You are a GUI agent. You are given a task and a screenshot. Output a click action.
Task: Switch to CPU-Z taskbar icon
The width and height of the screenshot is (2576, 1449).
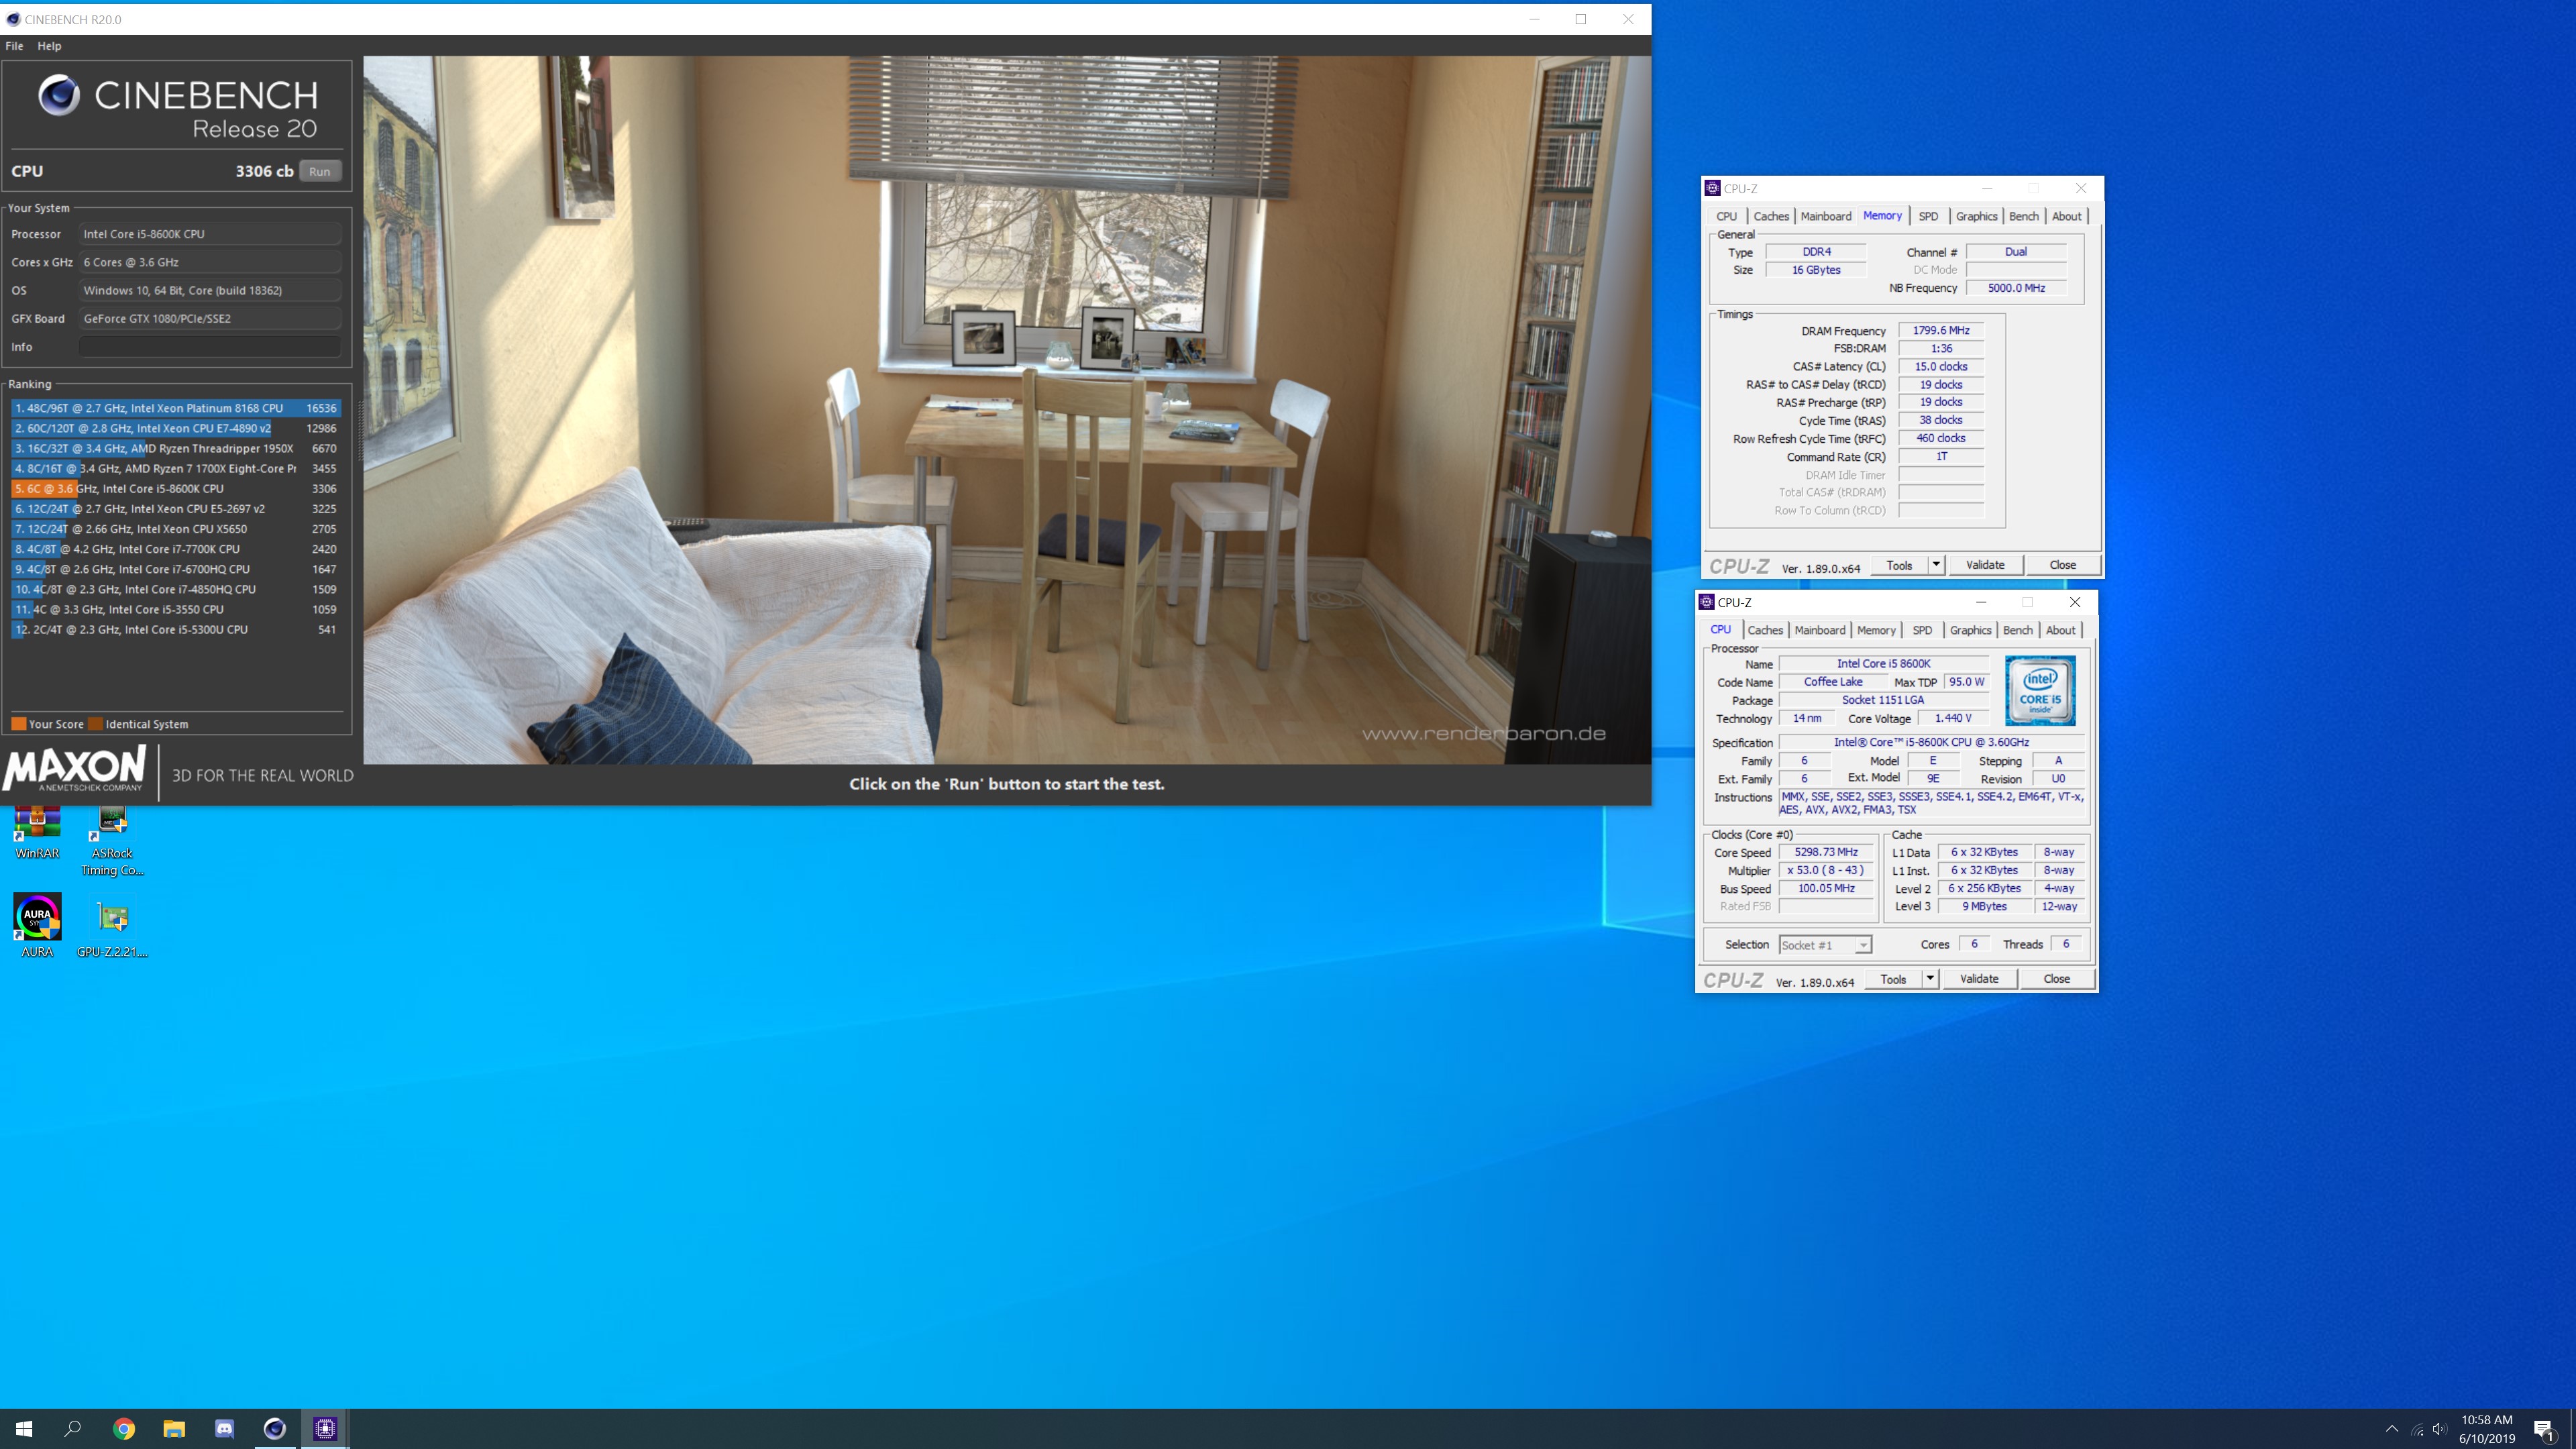[x=325, y=1428]
